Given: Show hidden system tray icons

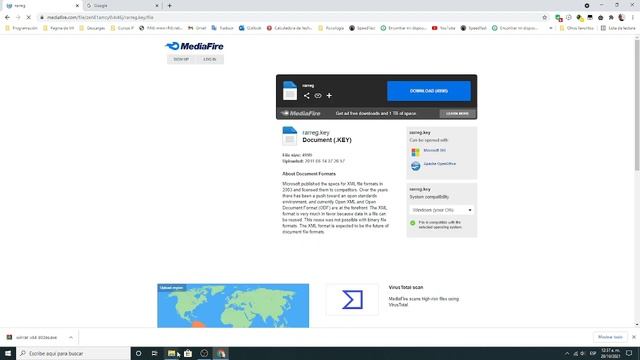Looking at the screenshot, I should point(567,353).
